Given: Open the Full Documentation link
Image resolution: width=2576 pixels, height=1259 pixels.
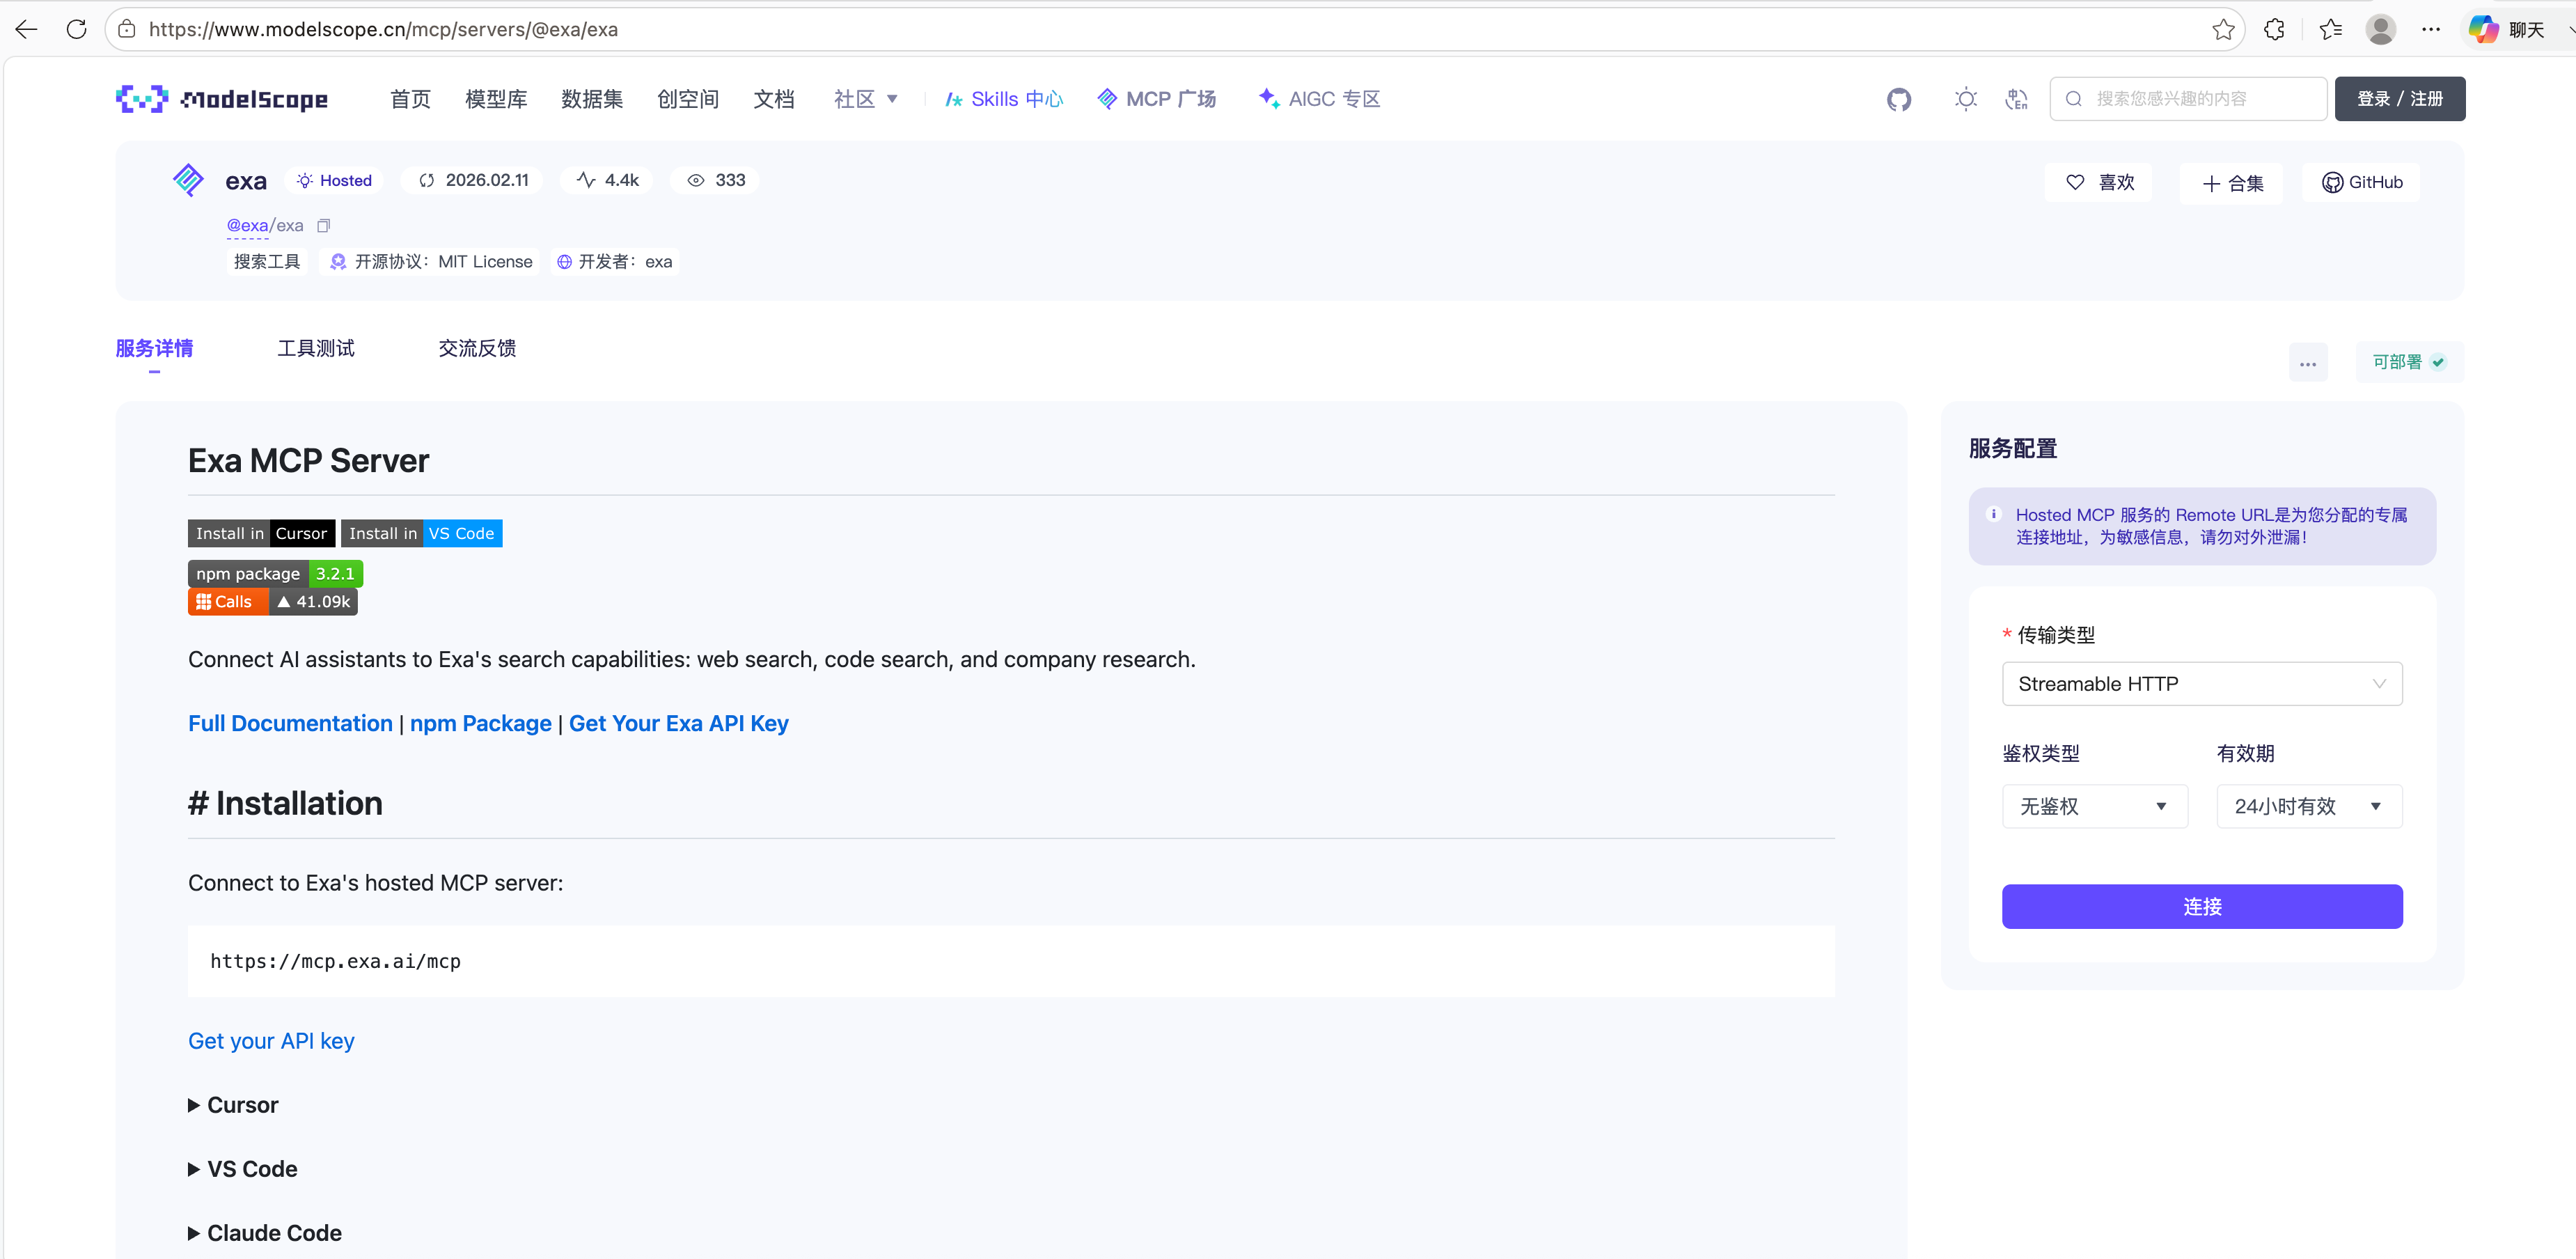Looking at the screenshot, I should click(290, 723).
